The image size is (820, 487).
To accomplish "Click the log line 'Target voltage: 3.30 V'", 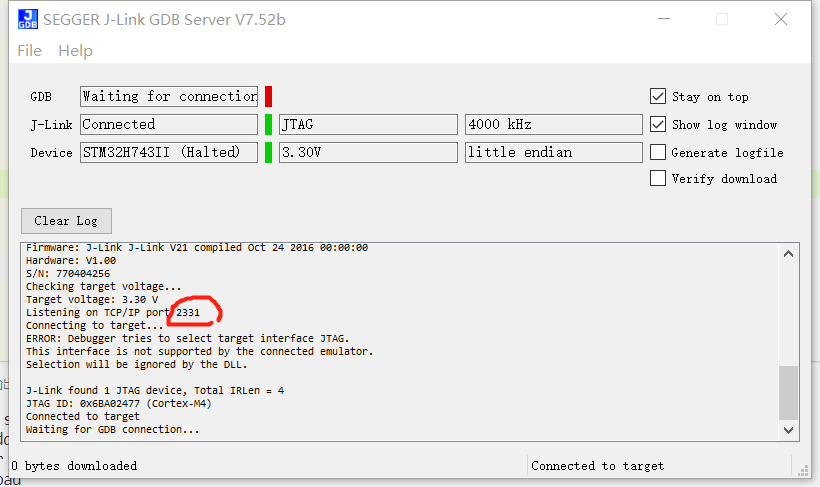I will tap(92, 300).
